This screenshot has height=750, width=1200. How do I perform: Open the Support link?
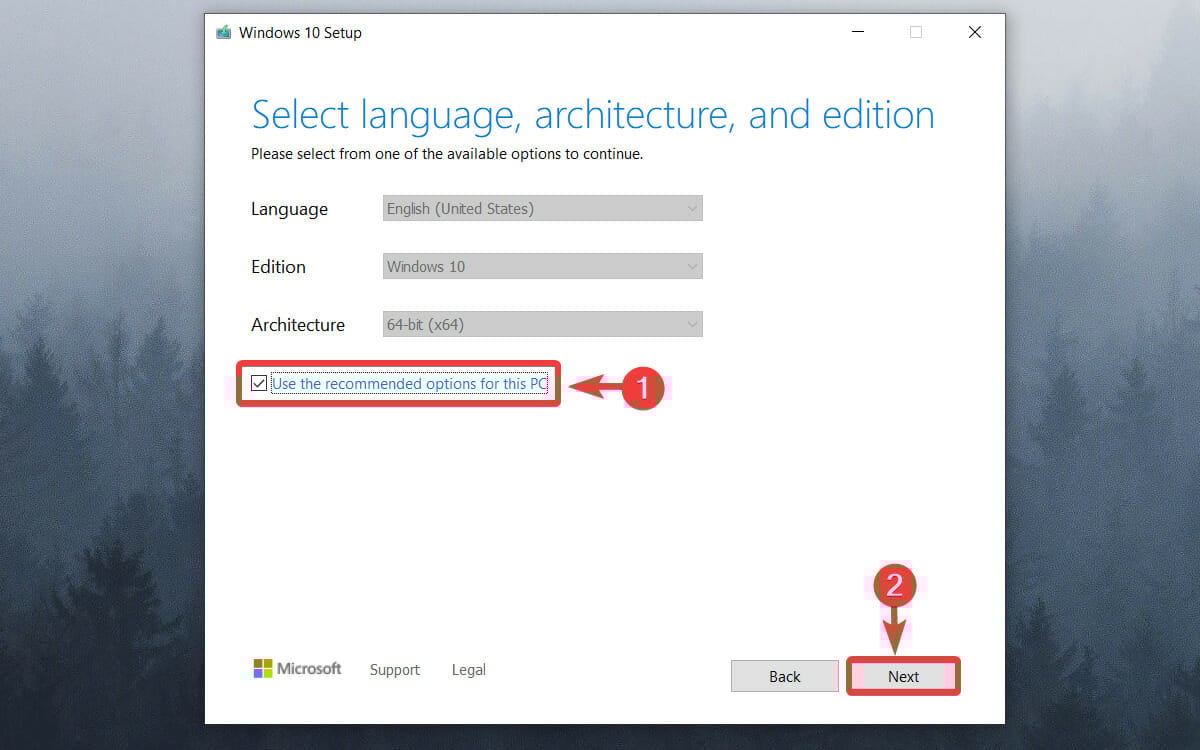click(x=395, y=670)
